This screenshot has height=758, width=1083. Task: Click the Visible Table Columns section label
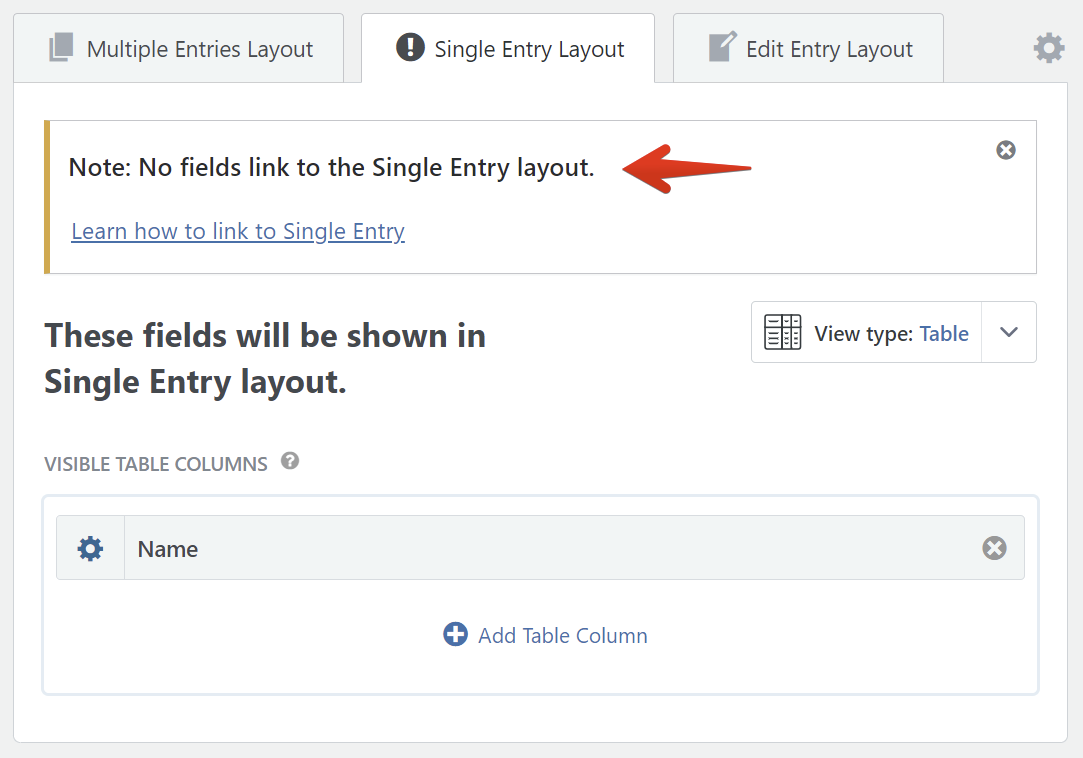(x=156, y=464)
